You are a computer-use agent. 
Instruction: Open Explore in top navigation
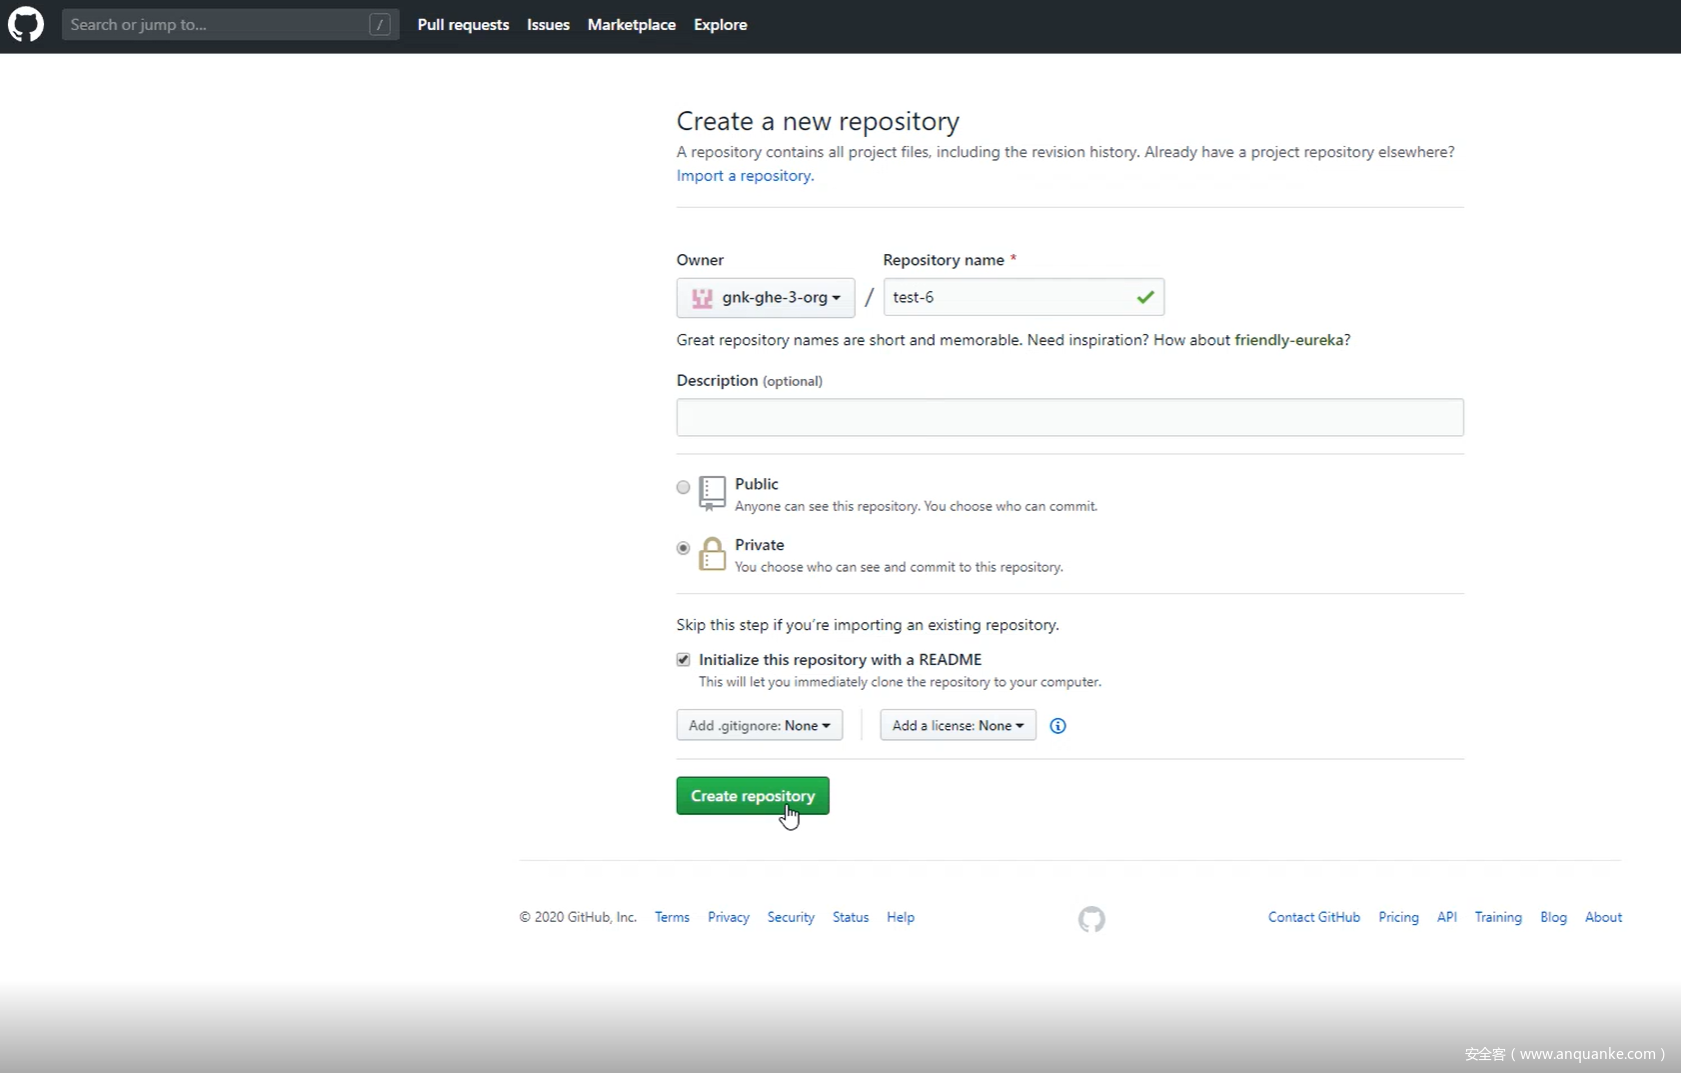click(720, 25)
